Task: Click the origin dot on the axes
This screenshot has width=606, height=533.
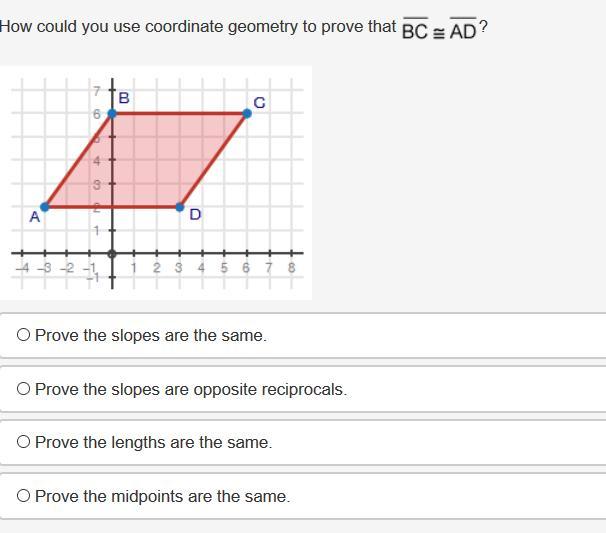Action: (112, 253)
